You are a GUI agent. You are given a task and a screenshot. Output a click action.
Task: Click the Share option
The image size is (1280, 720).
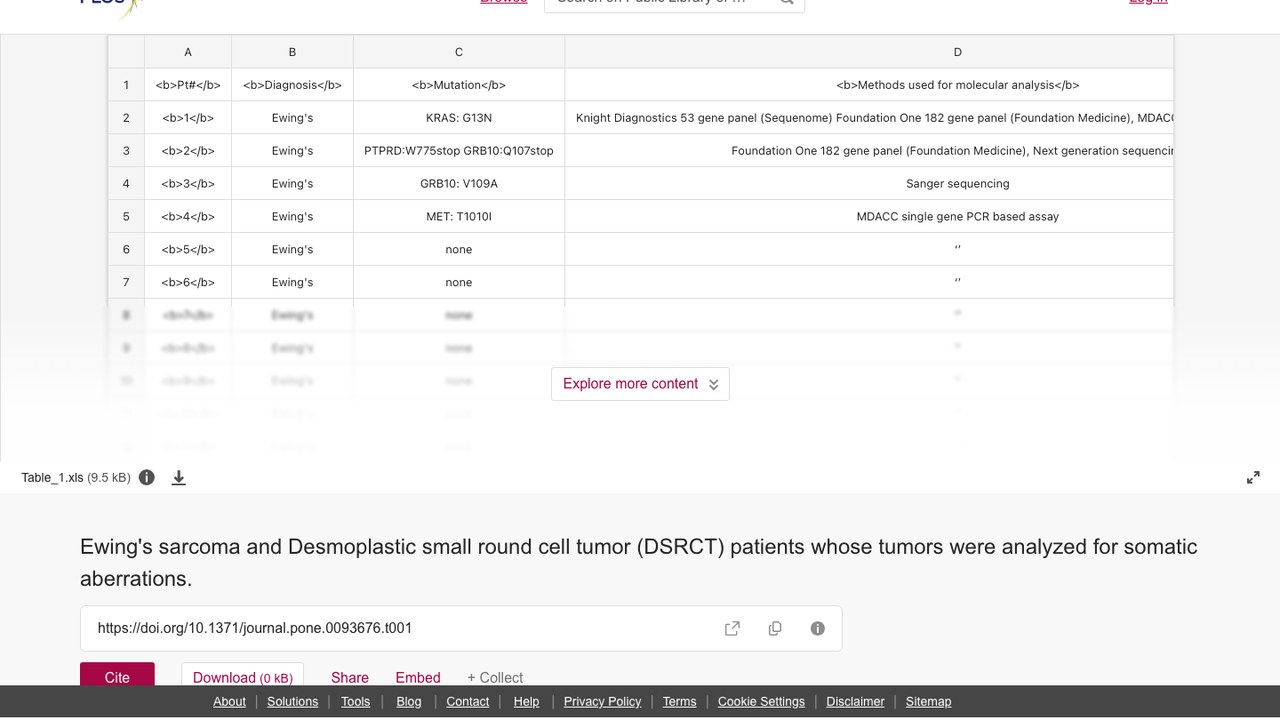(350, 677)
